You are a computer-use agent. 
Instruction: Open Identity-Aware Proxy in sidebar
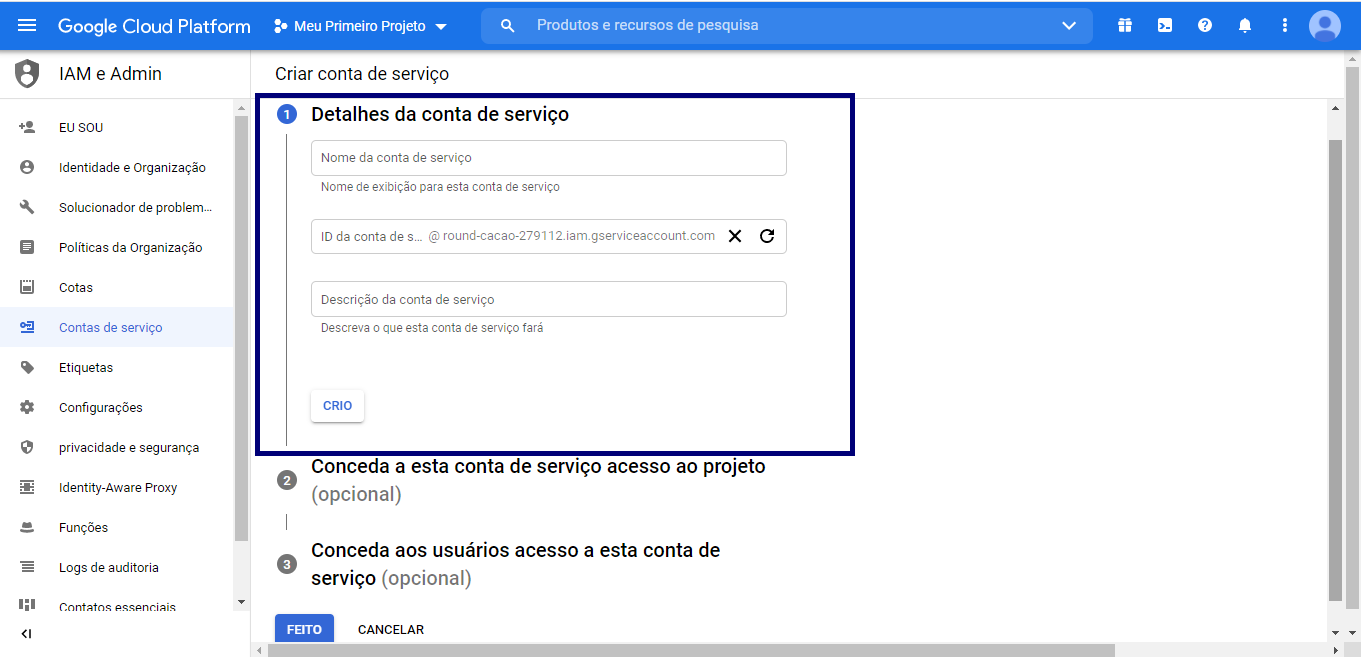pos(117,488)
